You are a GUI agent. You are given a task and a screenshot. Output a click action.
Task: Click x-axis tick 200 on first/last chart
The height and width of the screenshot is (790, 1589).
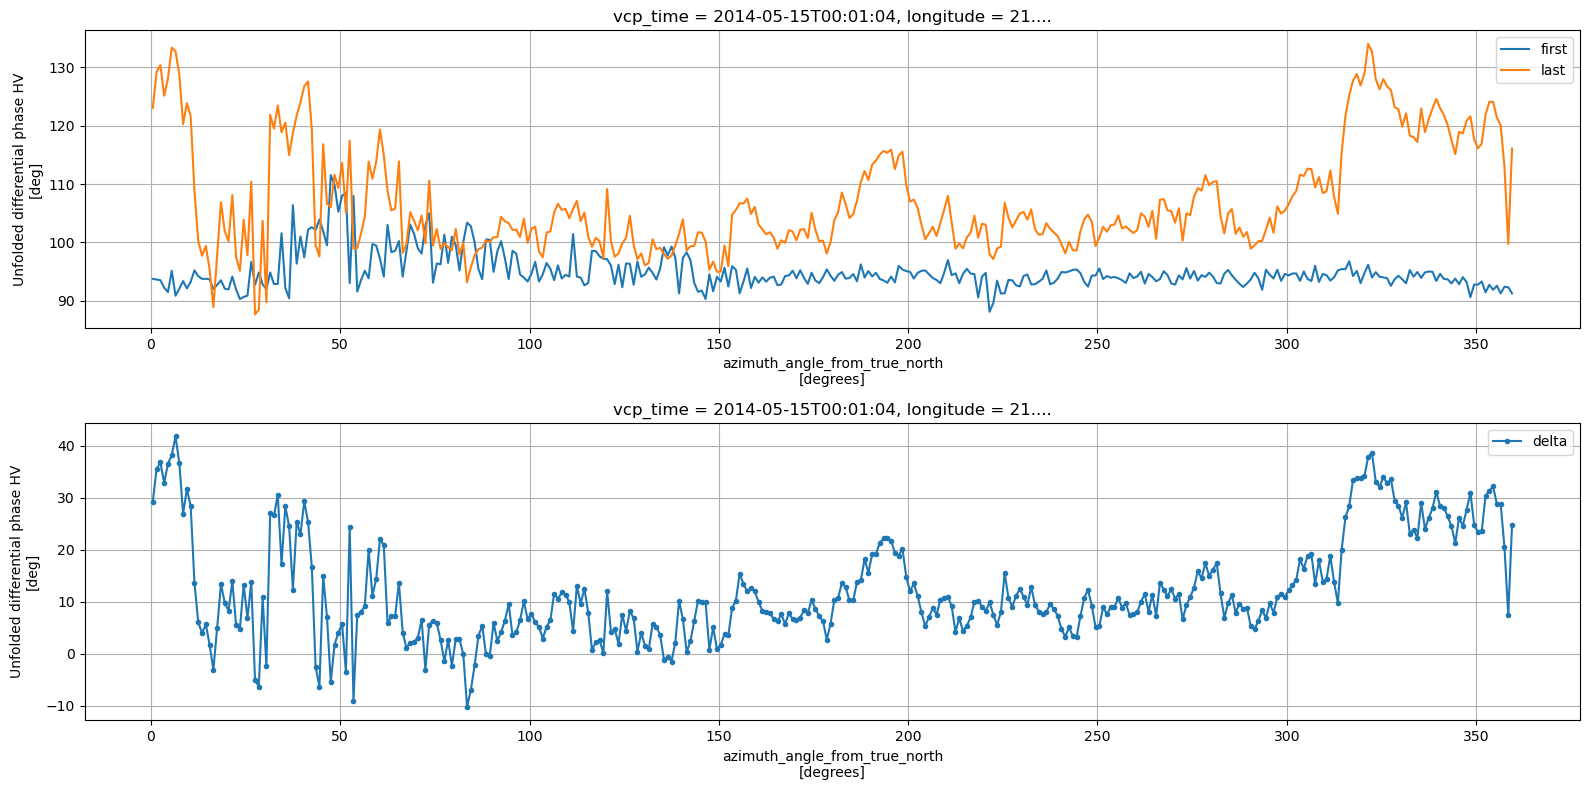(x=908, y=344)
